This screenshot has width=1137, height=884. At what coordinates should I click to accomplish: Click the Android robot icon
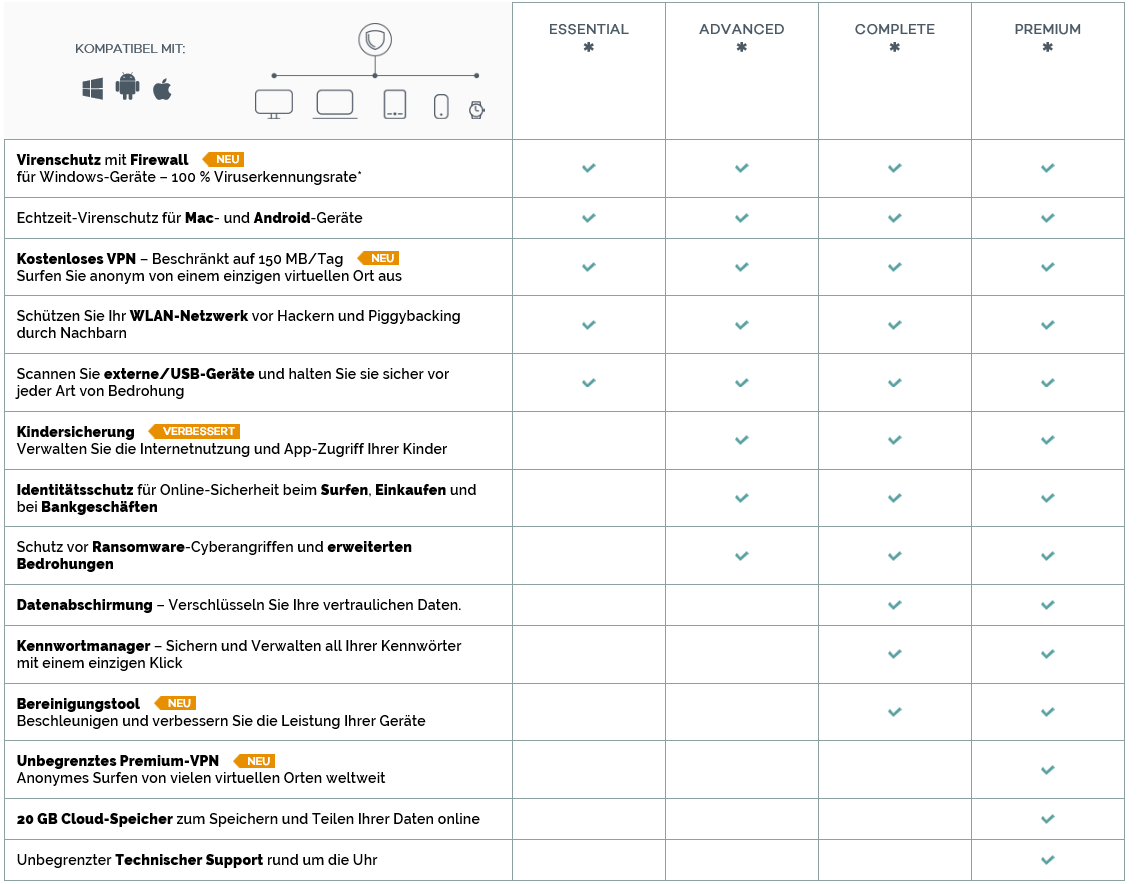click(127, 87)
